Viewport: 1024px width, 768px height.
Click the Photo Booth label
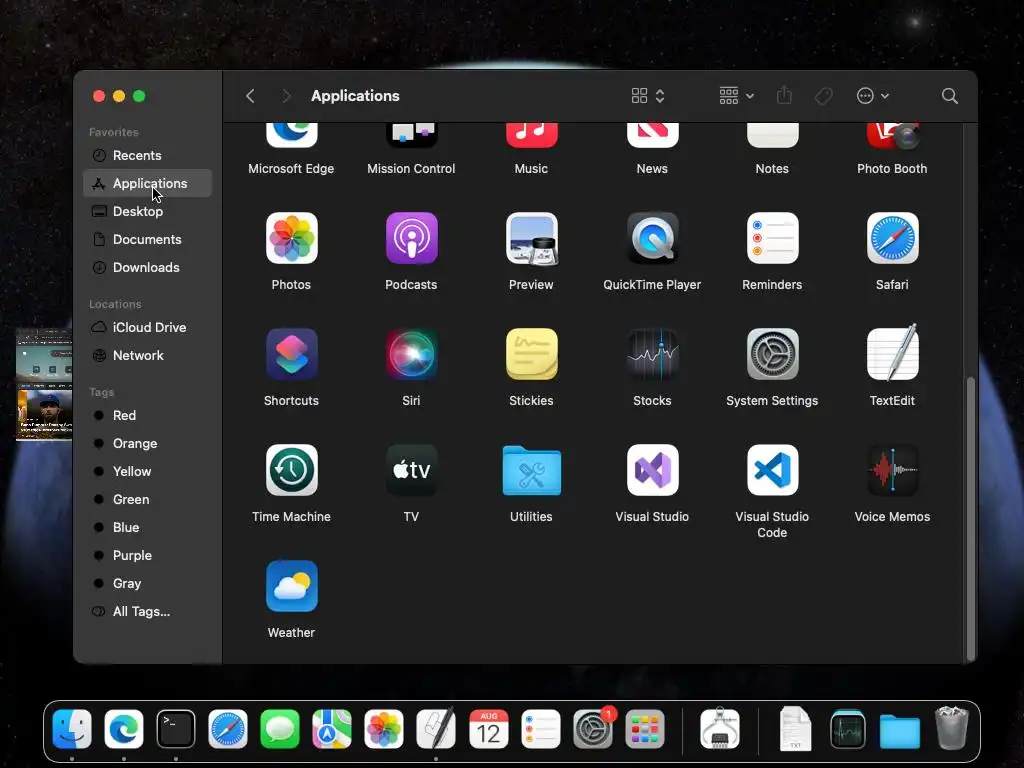pyautogui.click(x=892, y=168)
